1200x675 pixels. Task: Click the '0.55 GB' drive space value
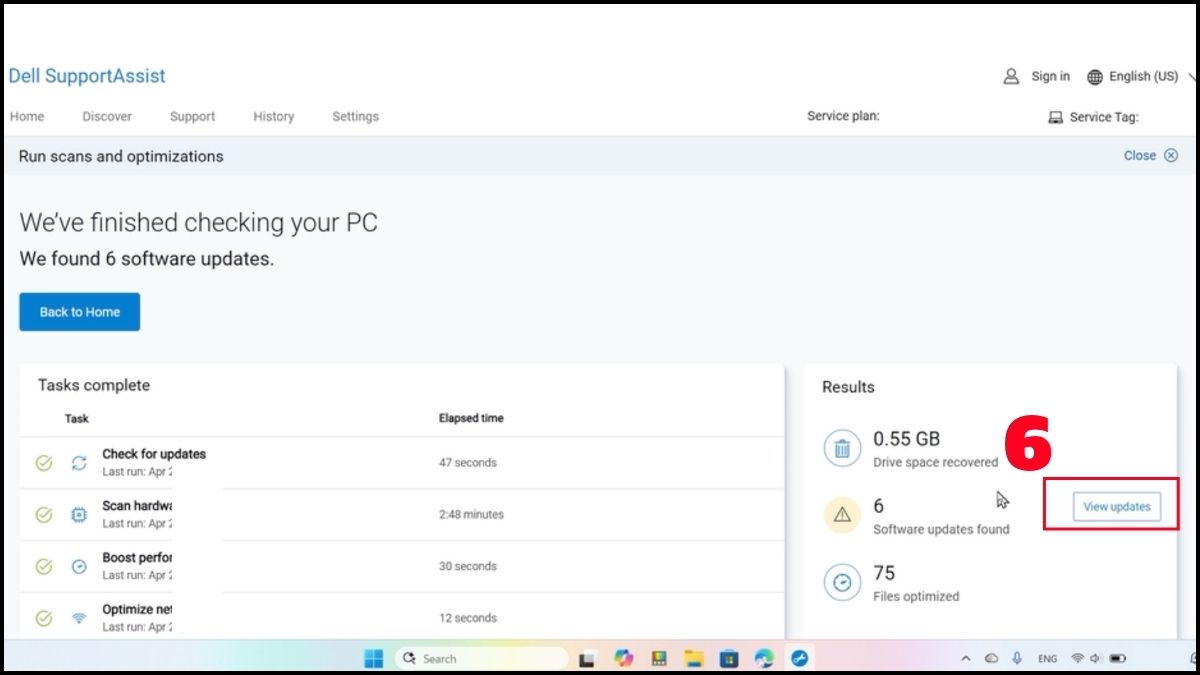point(906,439)
